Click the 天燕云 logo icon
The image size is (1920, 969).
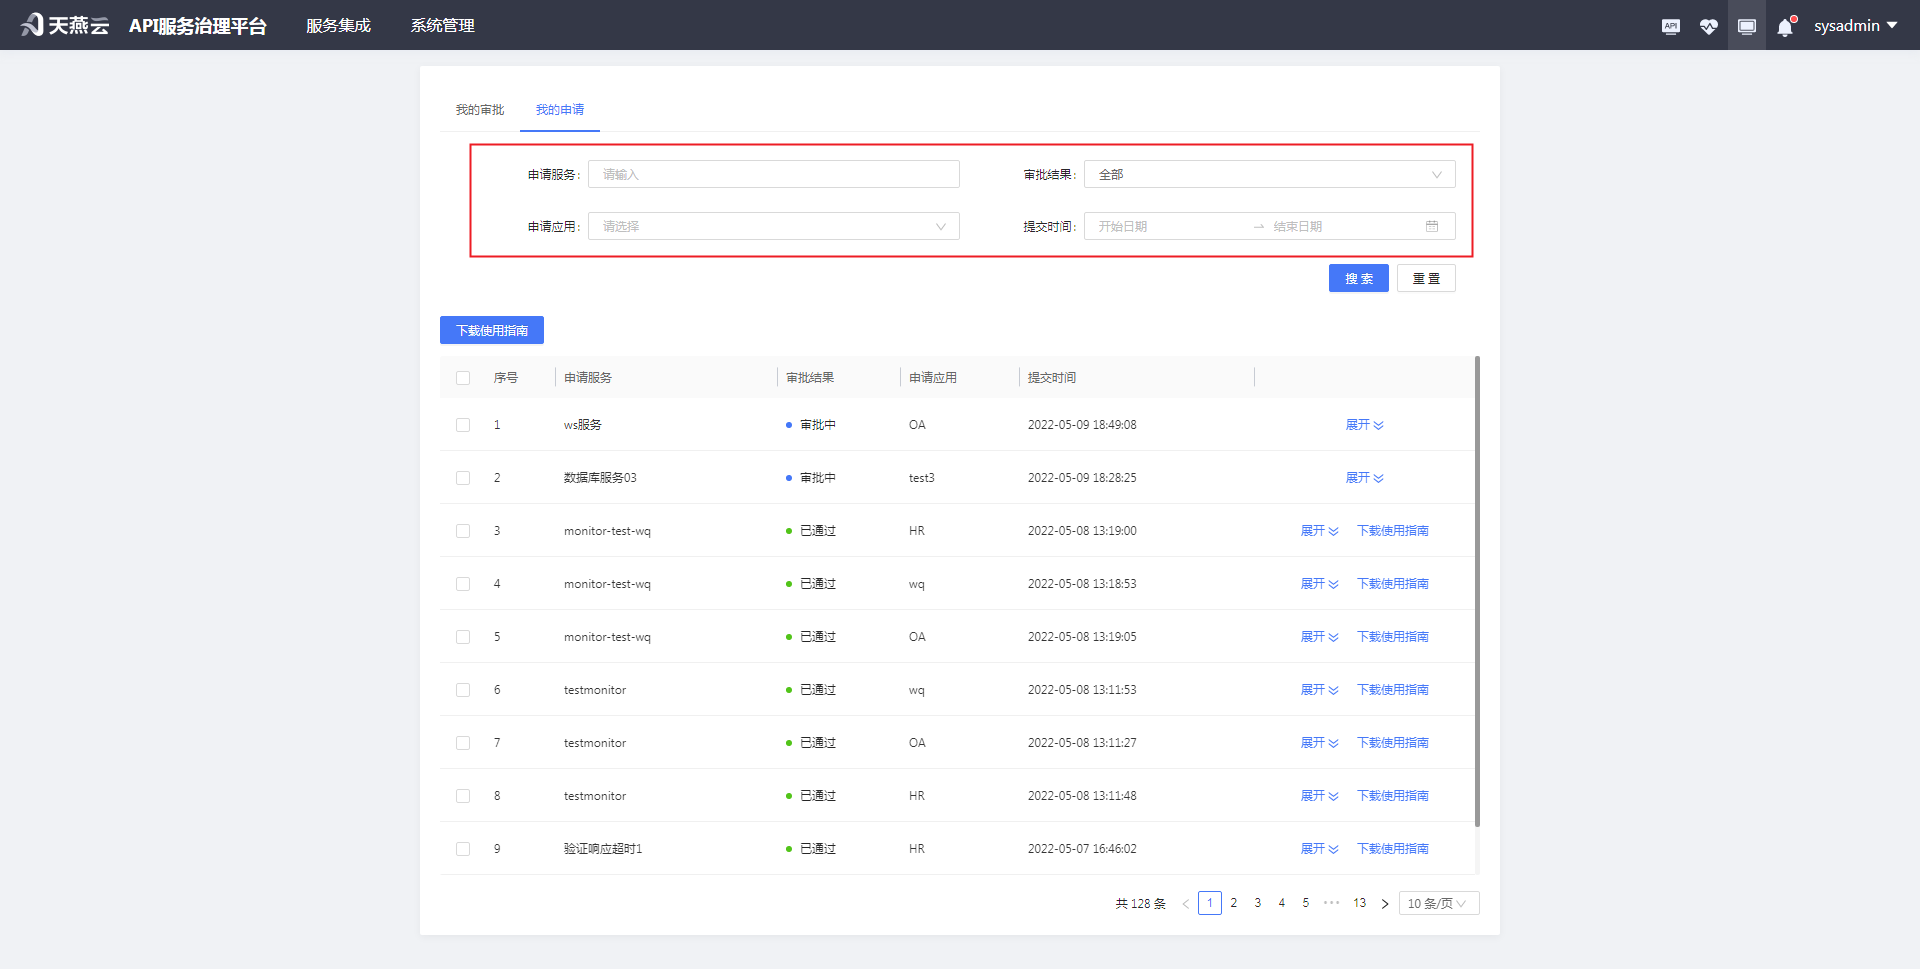pyautogui.click(x=30, y=24)
